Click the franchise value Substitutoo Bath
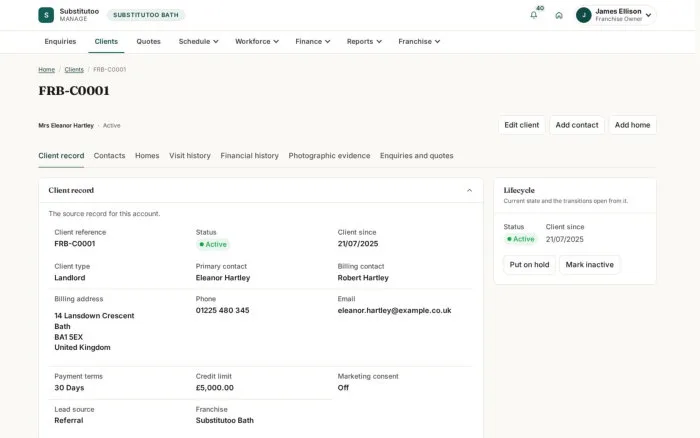Viewport: 700px width, 438px height. (x=225, y=421)
